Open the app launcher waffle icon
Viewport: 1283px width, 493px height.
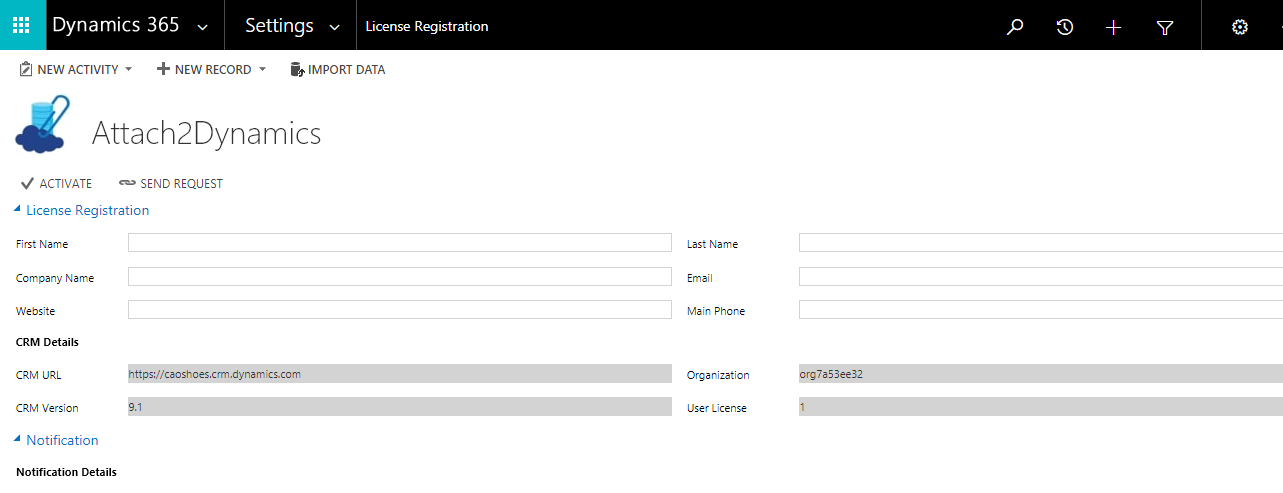click(22, 25)
